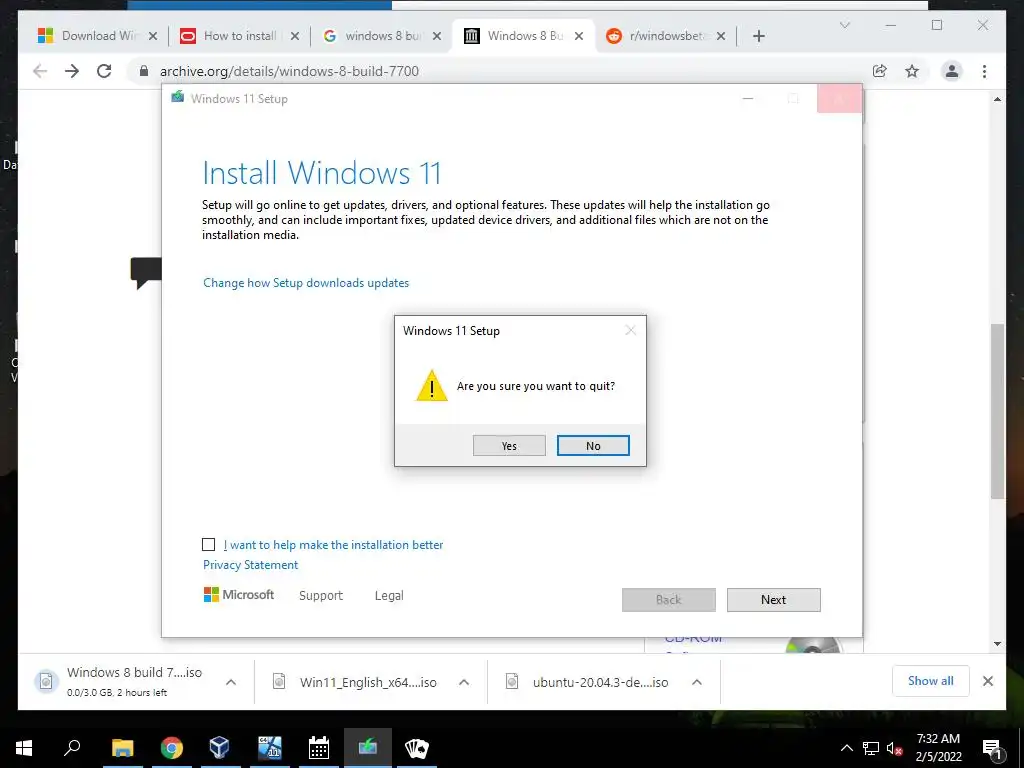1024x768 pixels.
Task: Open Change how Setup downloads updates
Action: (306, 283)
